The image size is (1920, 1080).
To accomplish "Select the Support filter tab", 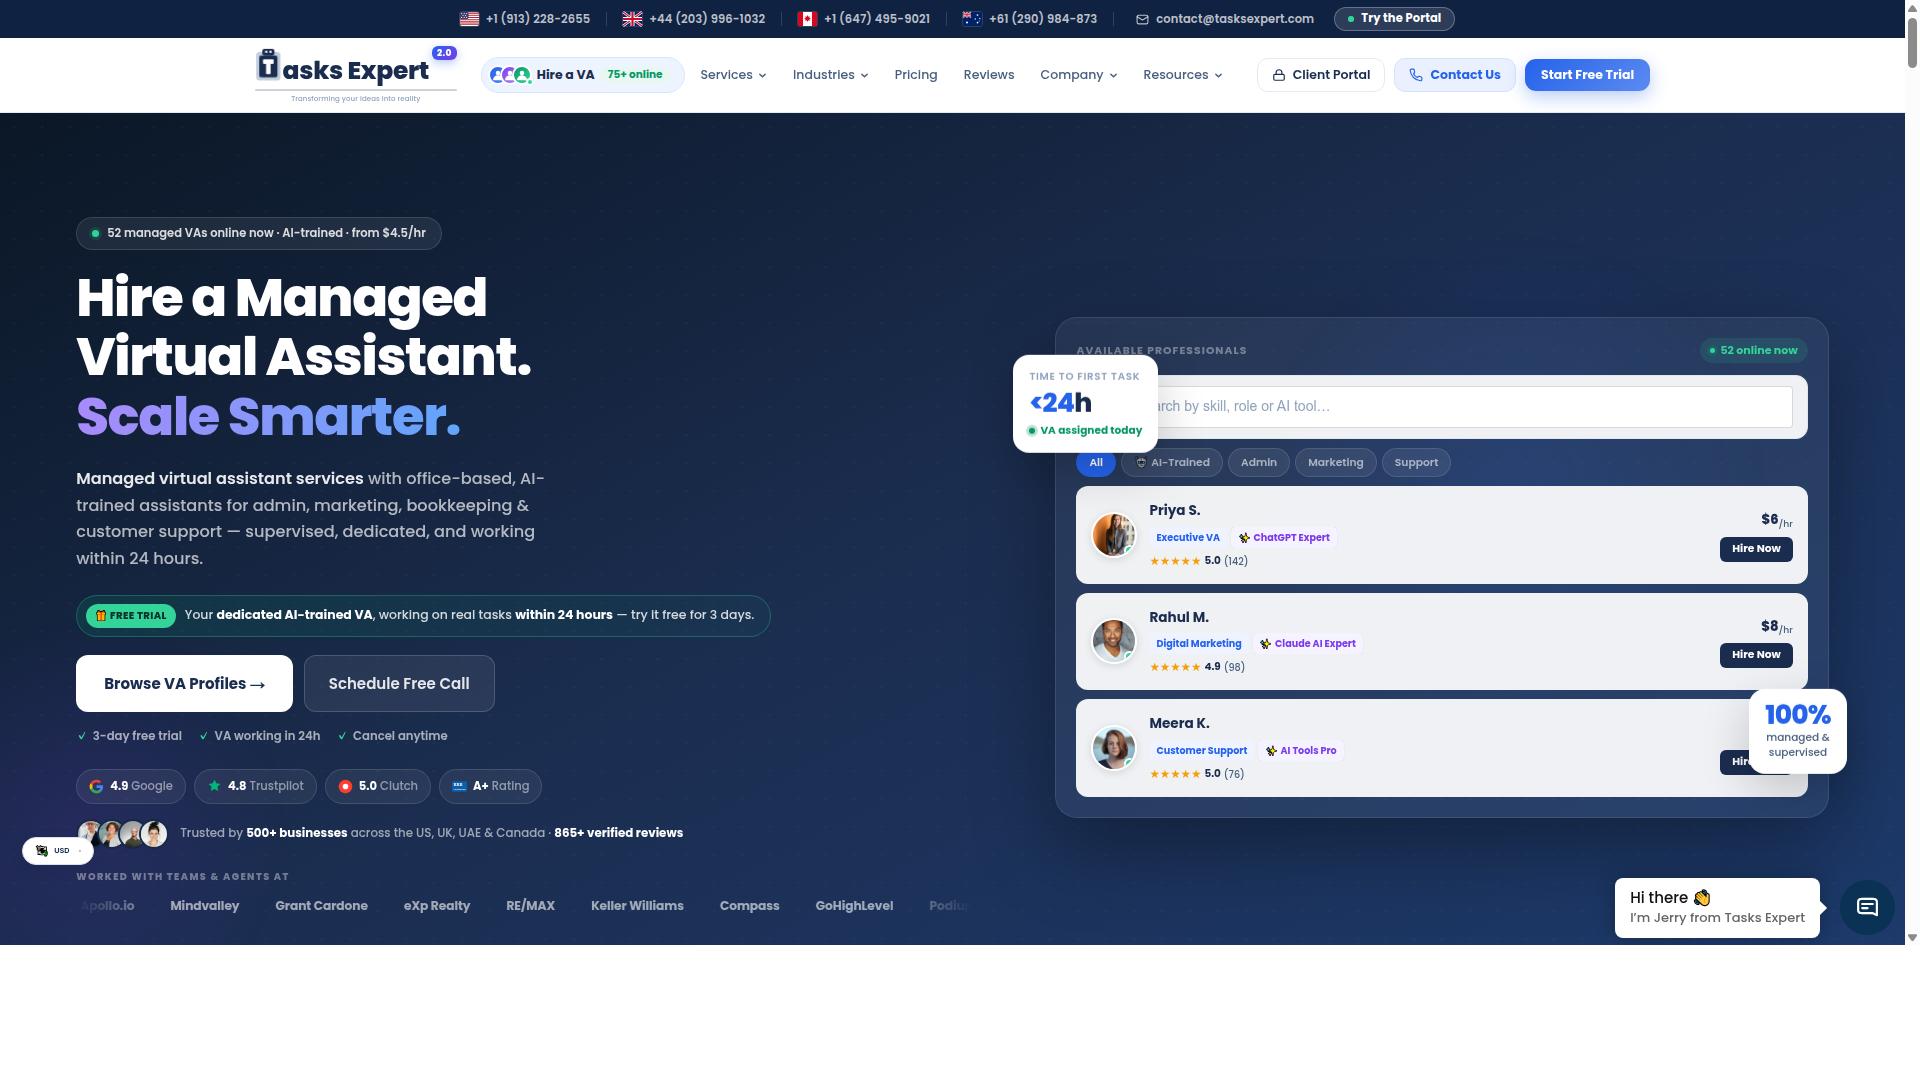I will [1416, 463].
